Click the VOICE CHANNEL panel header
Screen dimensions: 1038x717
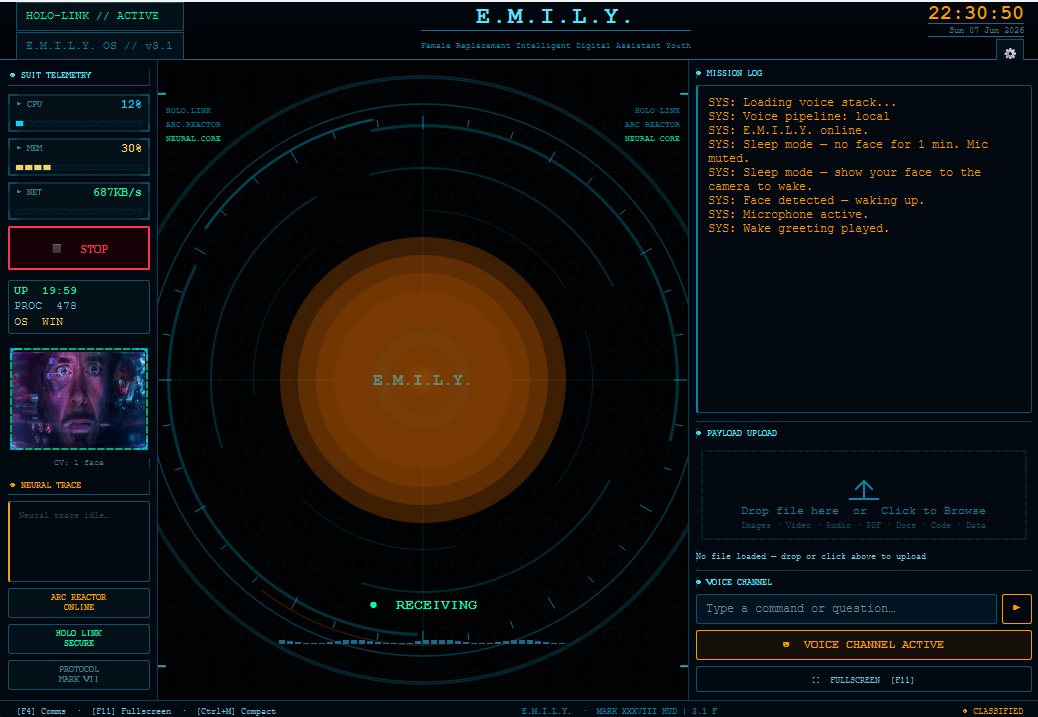point(739,582)
